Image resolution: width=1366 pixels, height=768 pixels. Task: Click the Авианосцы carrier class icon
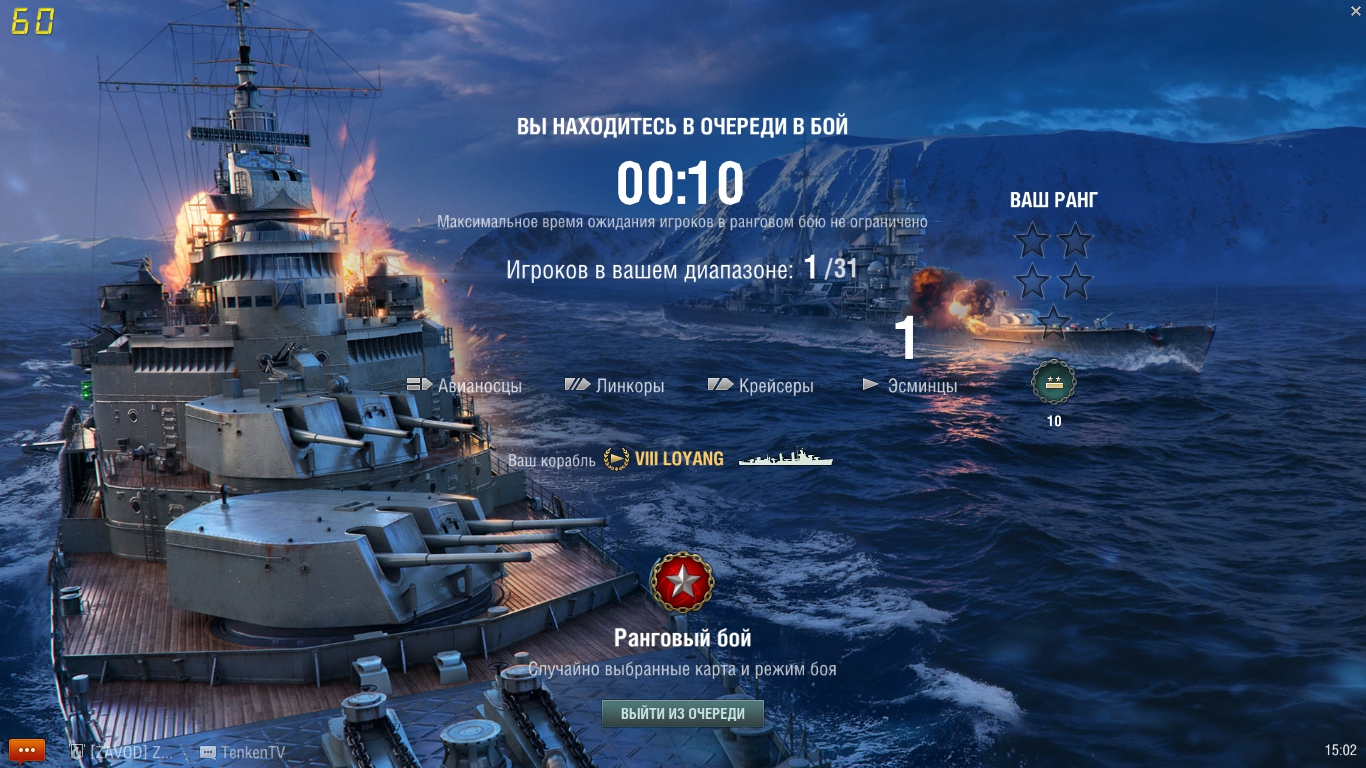[x=419, y=385]
